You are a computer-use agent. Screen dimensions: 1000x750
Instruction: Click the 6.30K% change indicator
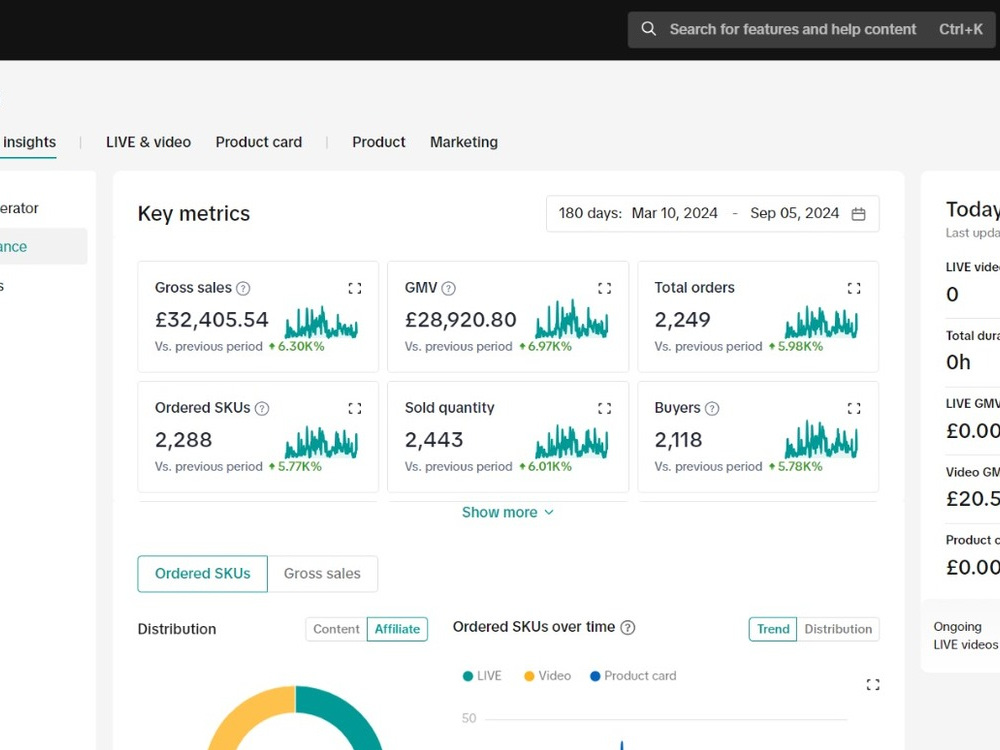coord(297,346)
